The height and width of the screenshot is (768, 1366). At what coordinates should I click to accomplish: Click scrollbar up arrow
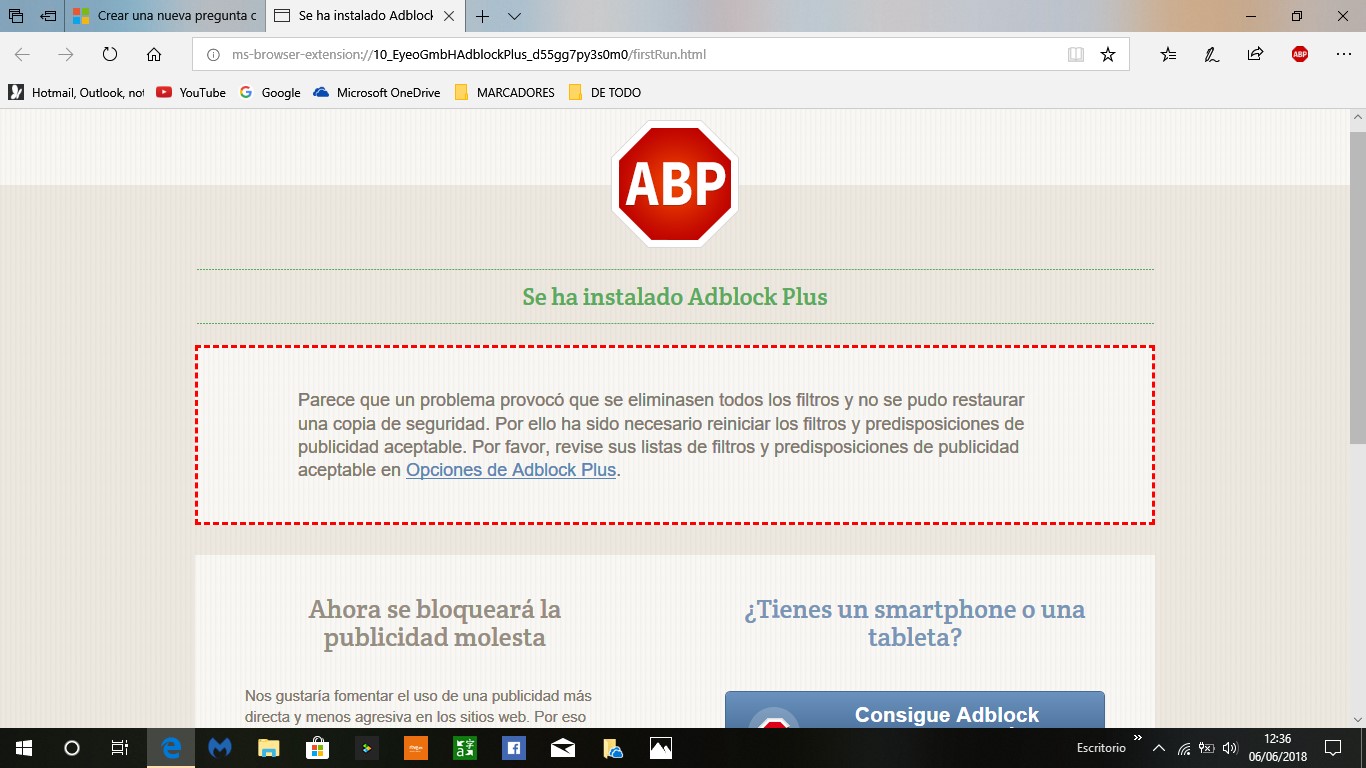click(x=1357, y=118)
